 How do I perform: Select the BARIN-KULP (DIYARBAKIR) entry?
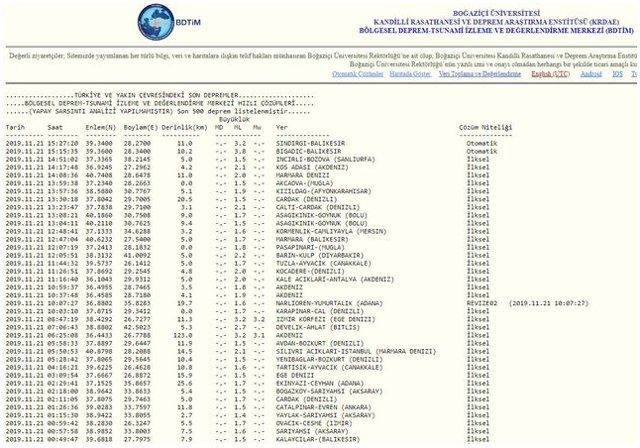point(320,255)
